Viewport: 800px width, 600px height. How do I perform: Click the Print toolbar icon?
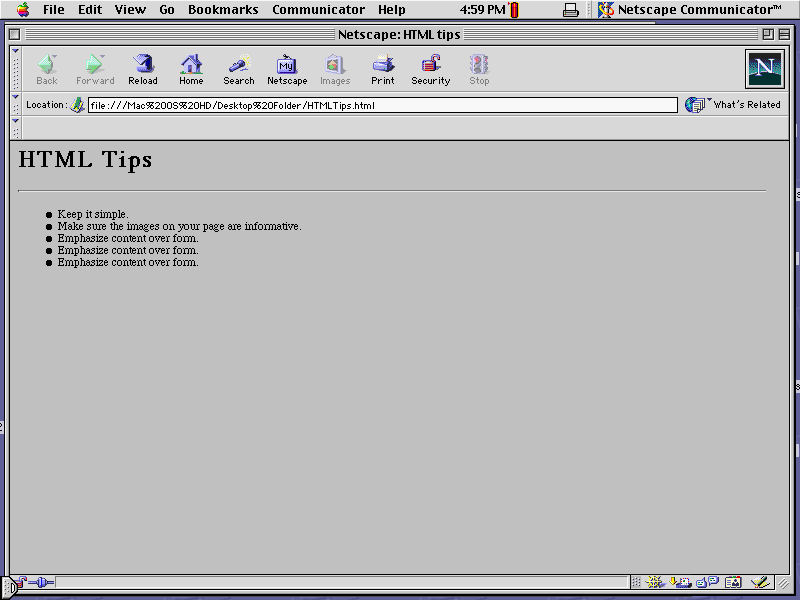pyautogui.click(x=382, y=68)
